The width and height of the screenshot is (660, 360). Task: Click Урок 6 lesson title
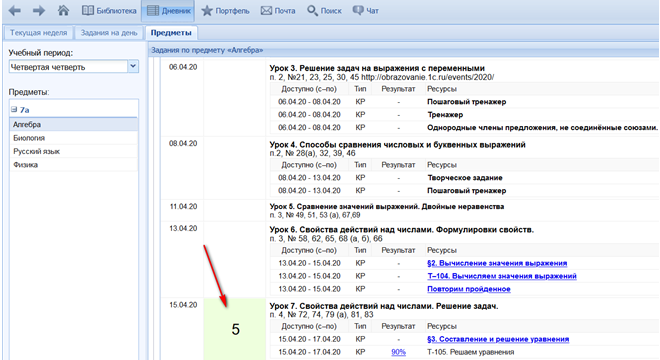tap(402, 230)
